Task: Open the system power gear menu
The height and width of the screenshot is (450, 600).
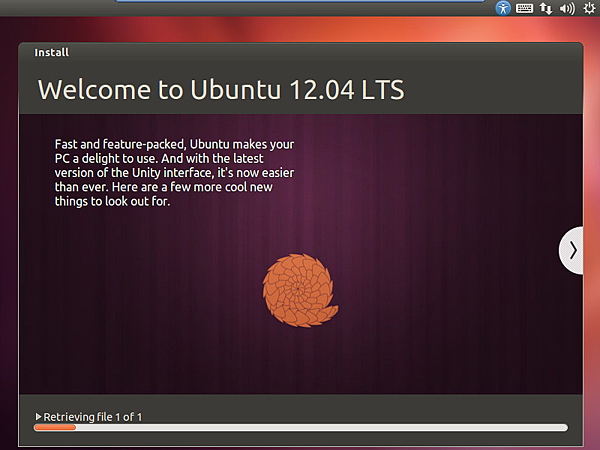Action: [589, 8]
